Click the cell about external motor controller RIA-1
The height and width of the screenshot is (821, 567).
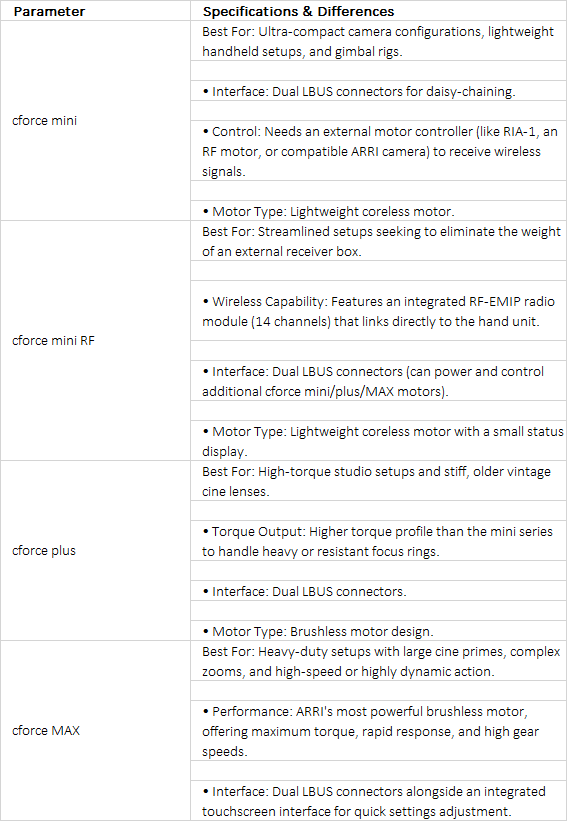click(x=379, y=151)
